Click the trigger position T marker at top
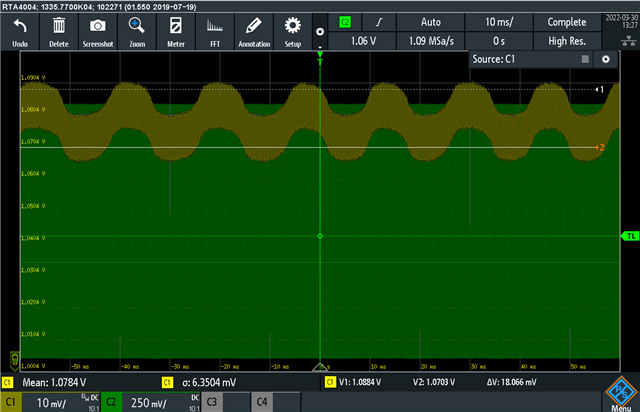The image size is (640, 412). (320, 58)
